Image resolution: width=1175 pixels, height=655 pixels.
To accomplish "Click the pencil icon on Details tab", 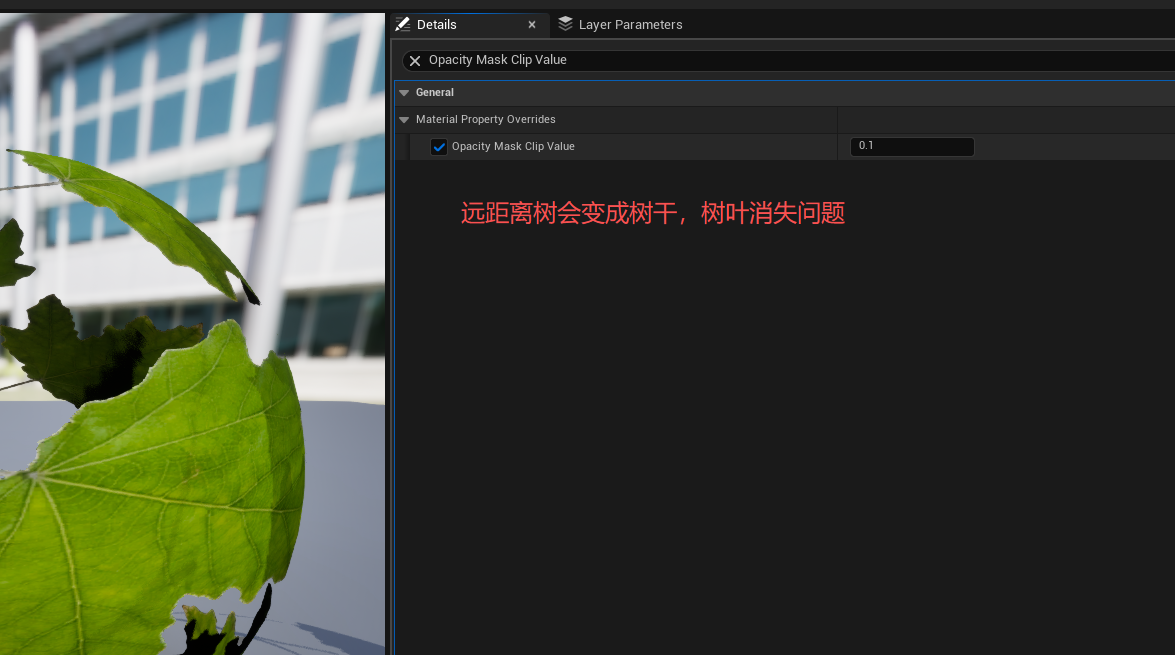I will click(x=403, y=24).
